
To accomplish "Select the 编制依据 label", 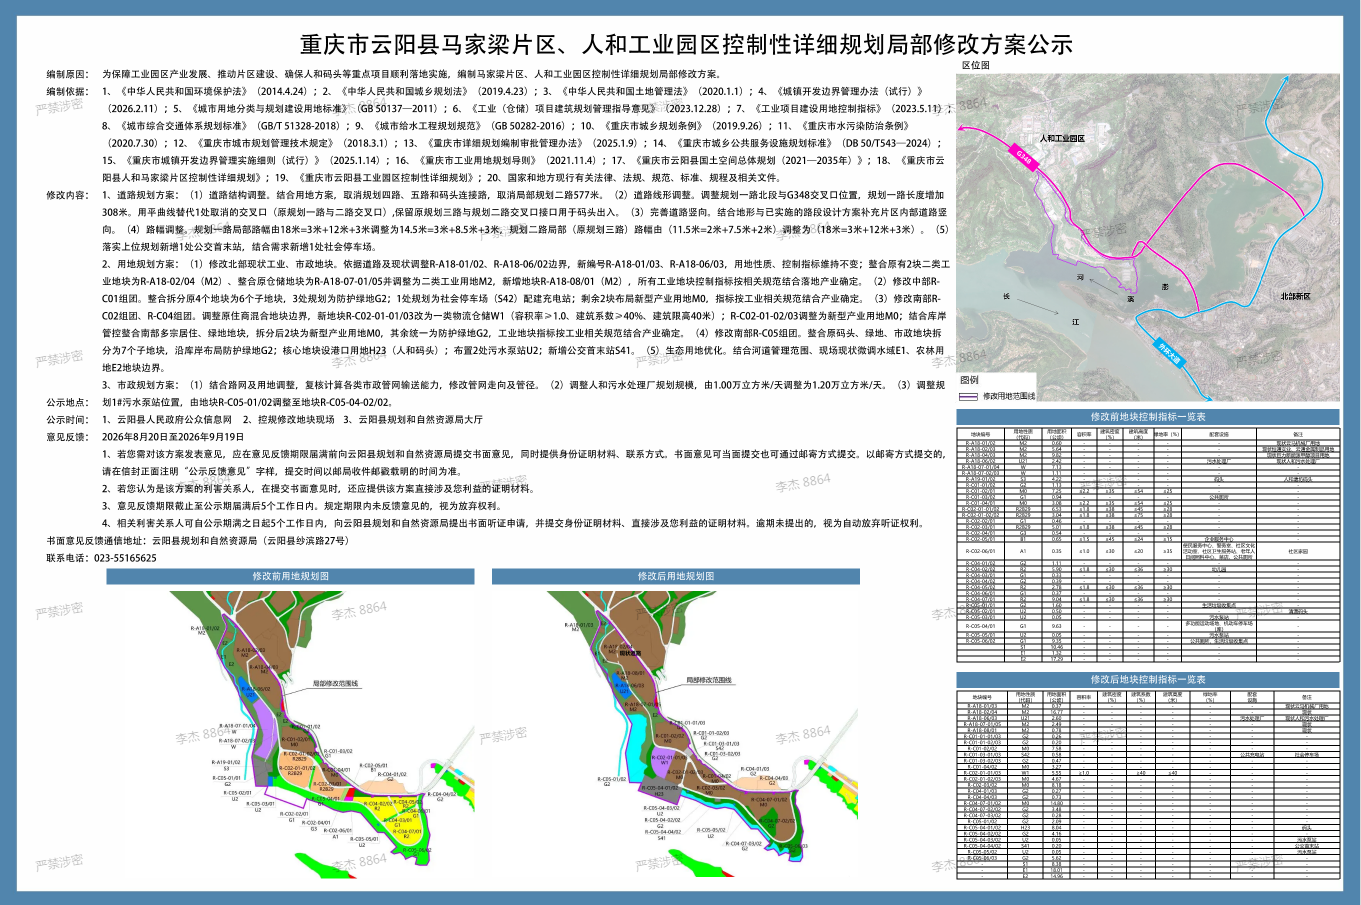I will (67, 92).
